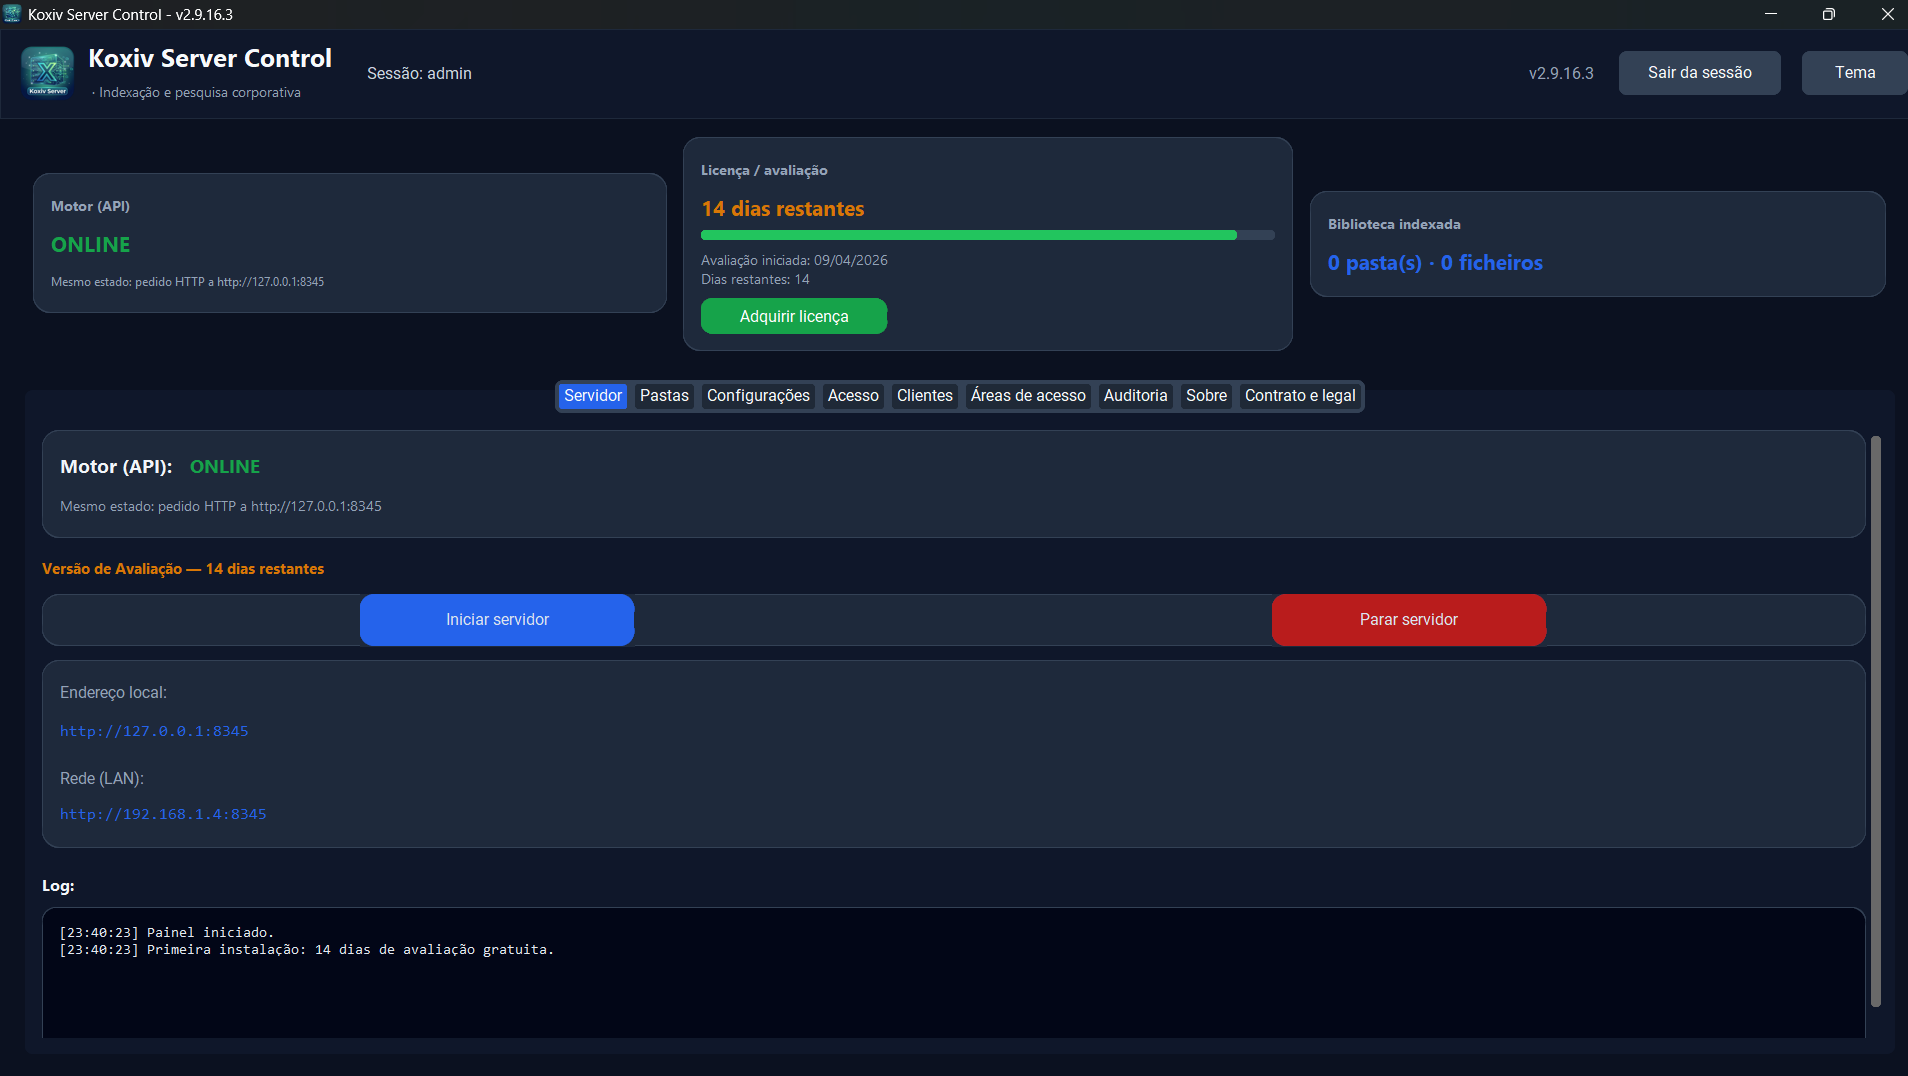Open the local address http://127.0.0.1:8345

point(154,730)
